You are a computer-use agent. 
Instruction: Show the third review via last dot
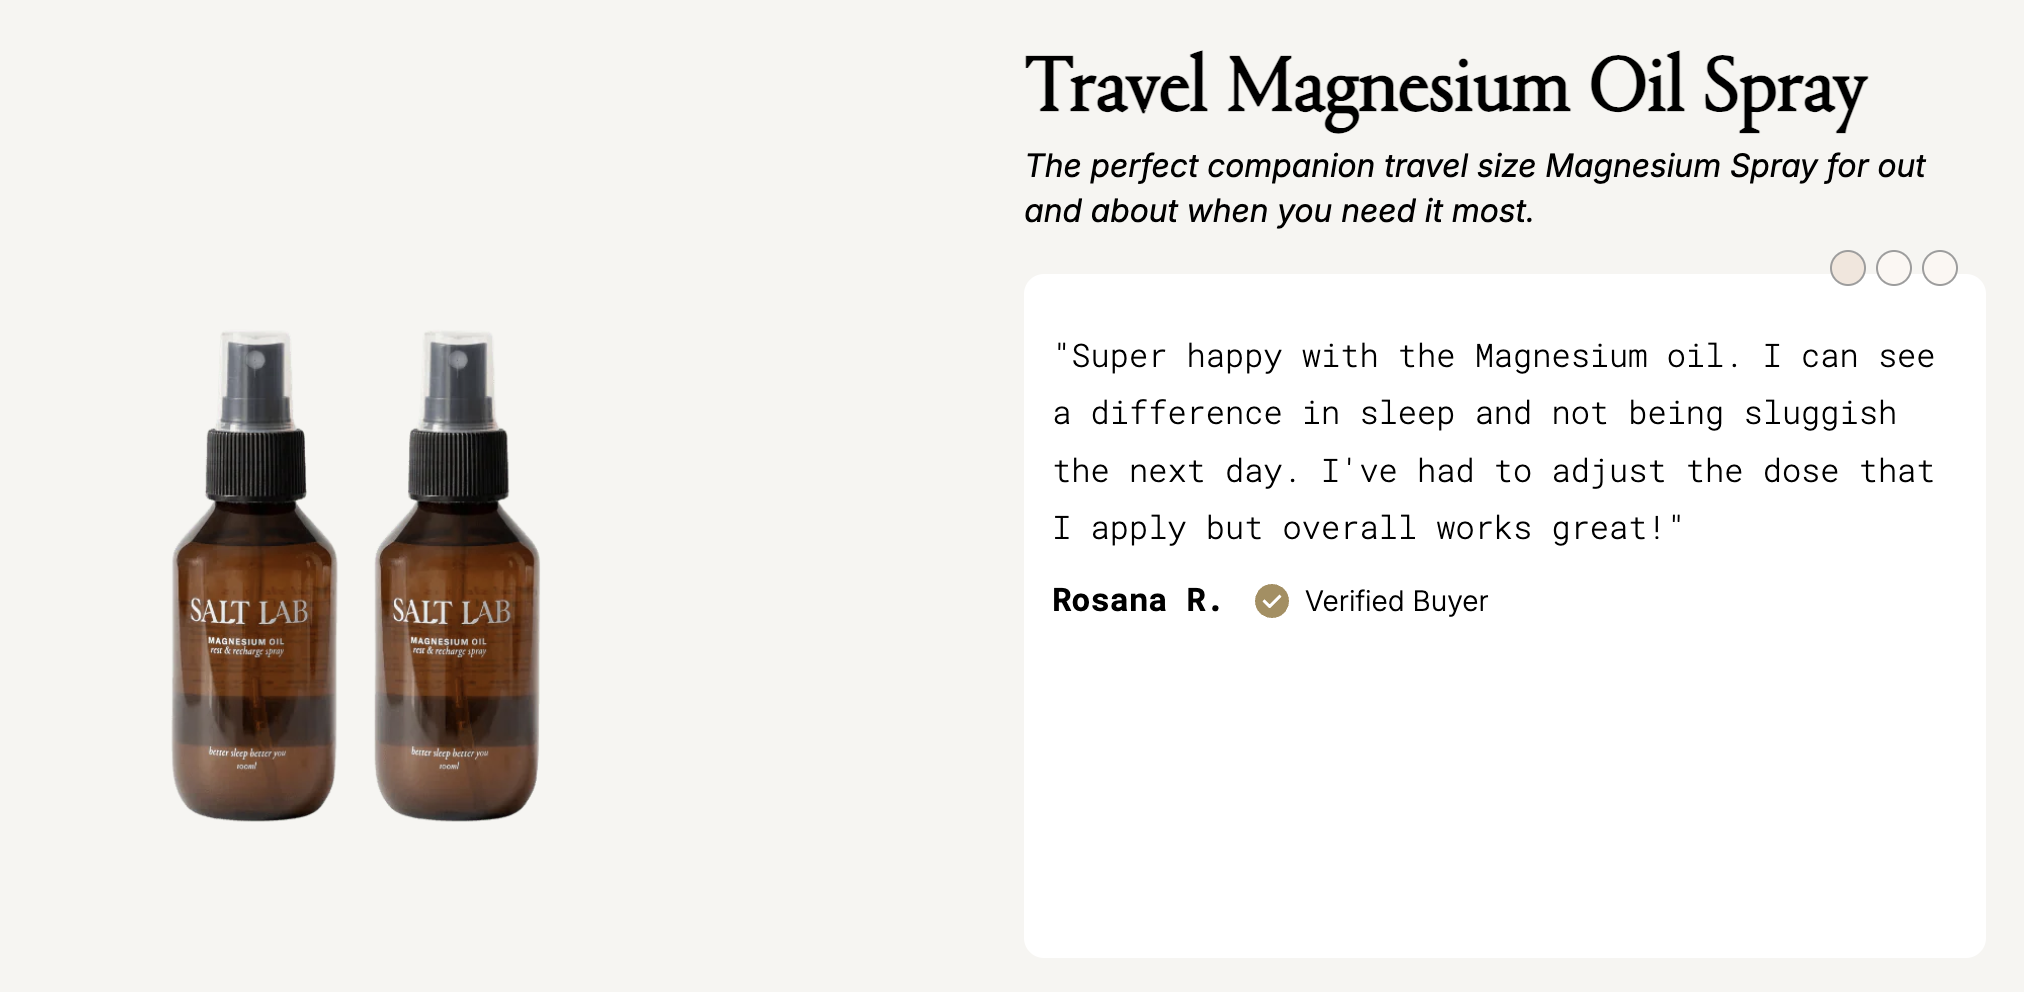(1939, 268)
